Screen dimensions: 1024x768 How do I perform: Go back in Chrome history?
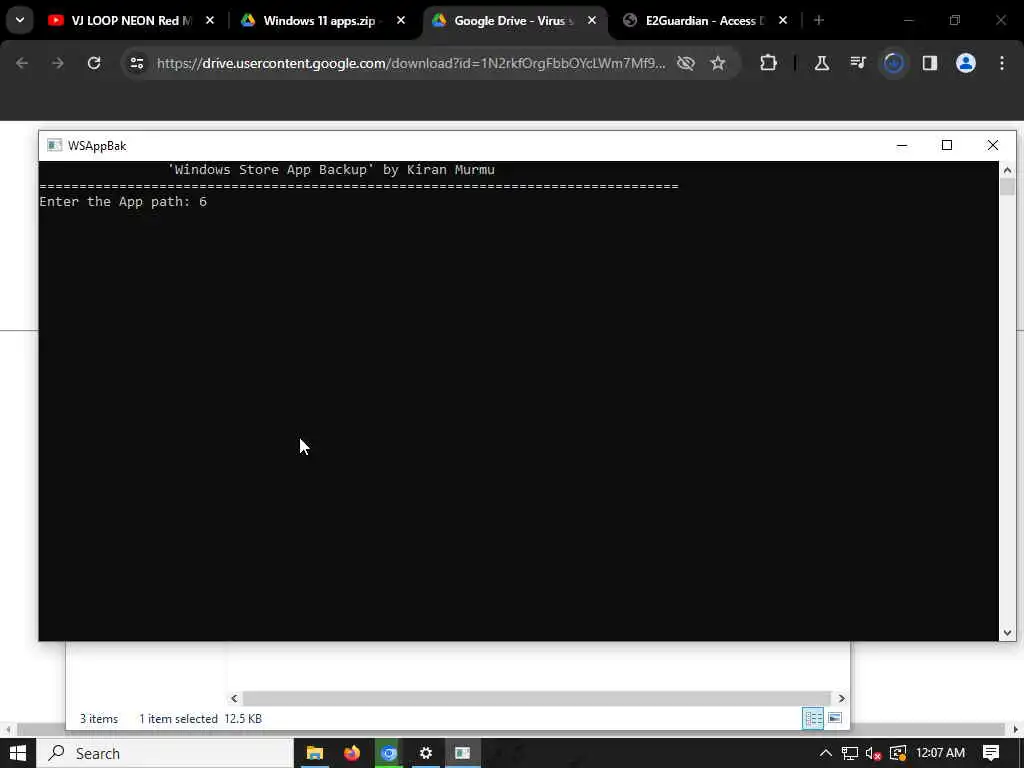click(x=22, y=63)
